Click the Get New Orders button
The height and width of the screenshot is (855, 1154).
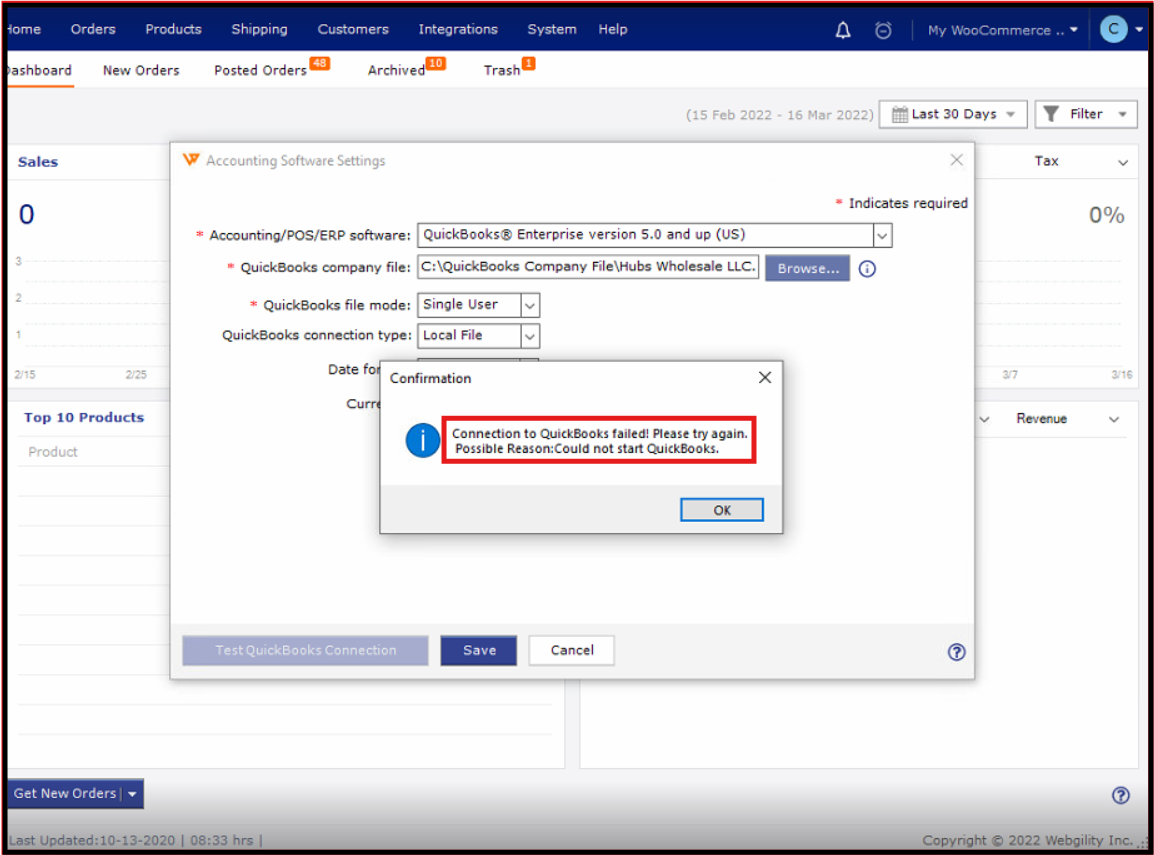click(65, 795)
